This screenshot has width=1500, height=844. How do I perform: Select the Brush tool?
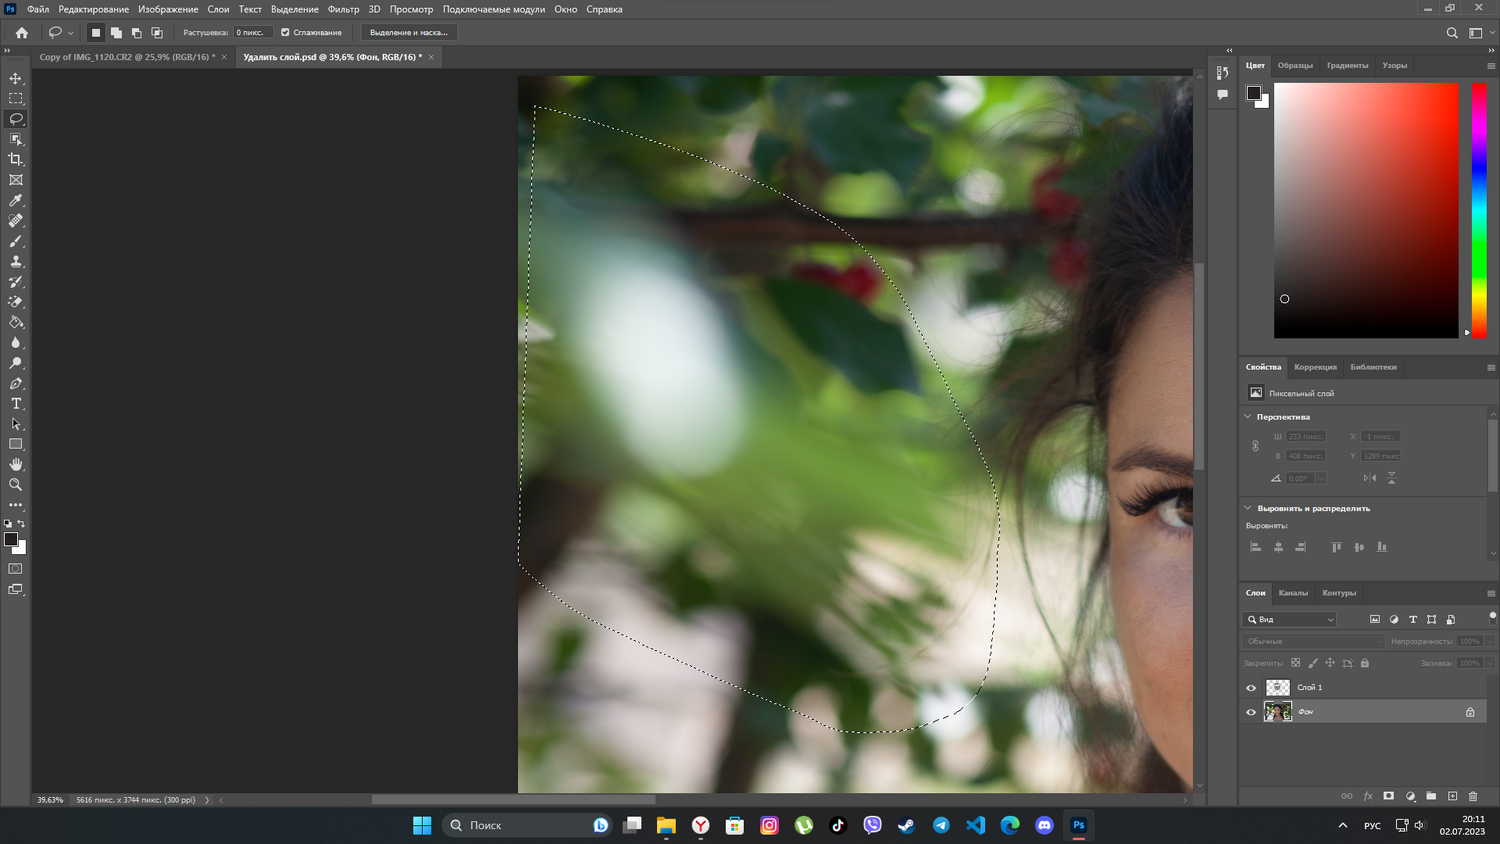coord(16,241)
